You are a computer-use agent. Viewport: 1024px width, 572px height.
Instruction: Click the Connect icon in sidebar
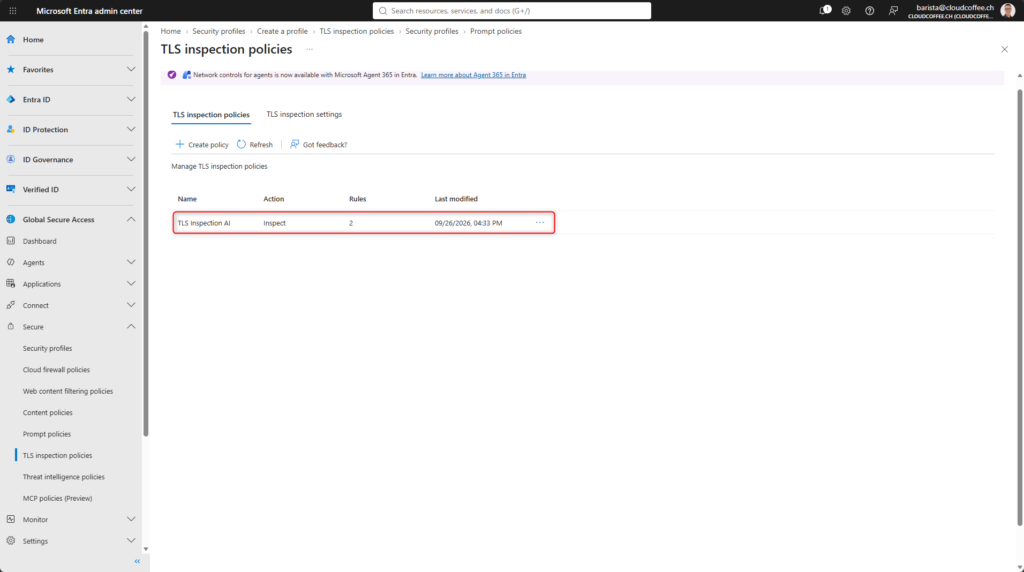(10, 306)
